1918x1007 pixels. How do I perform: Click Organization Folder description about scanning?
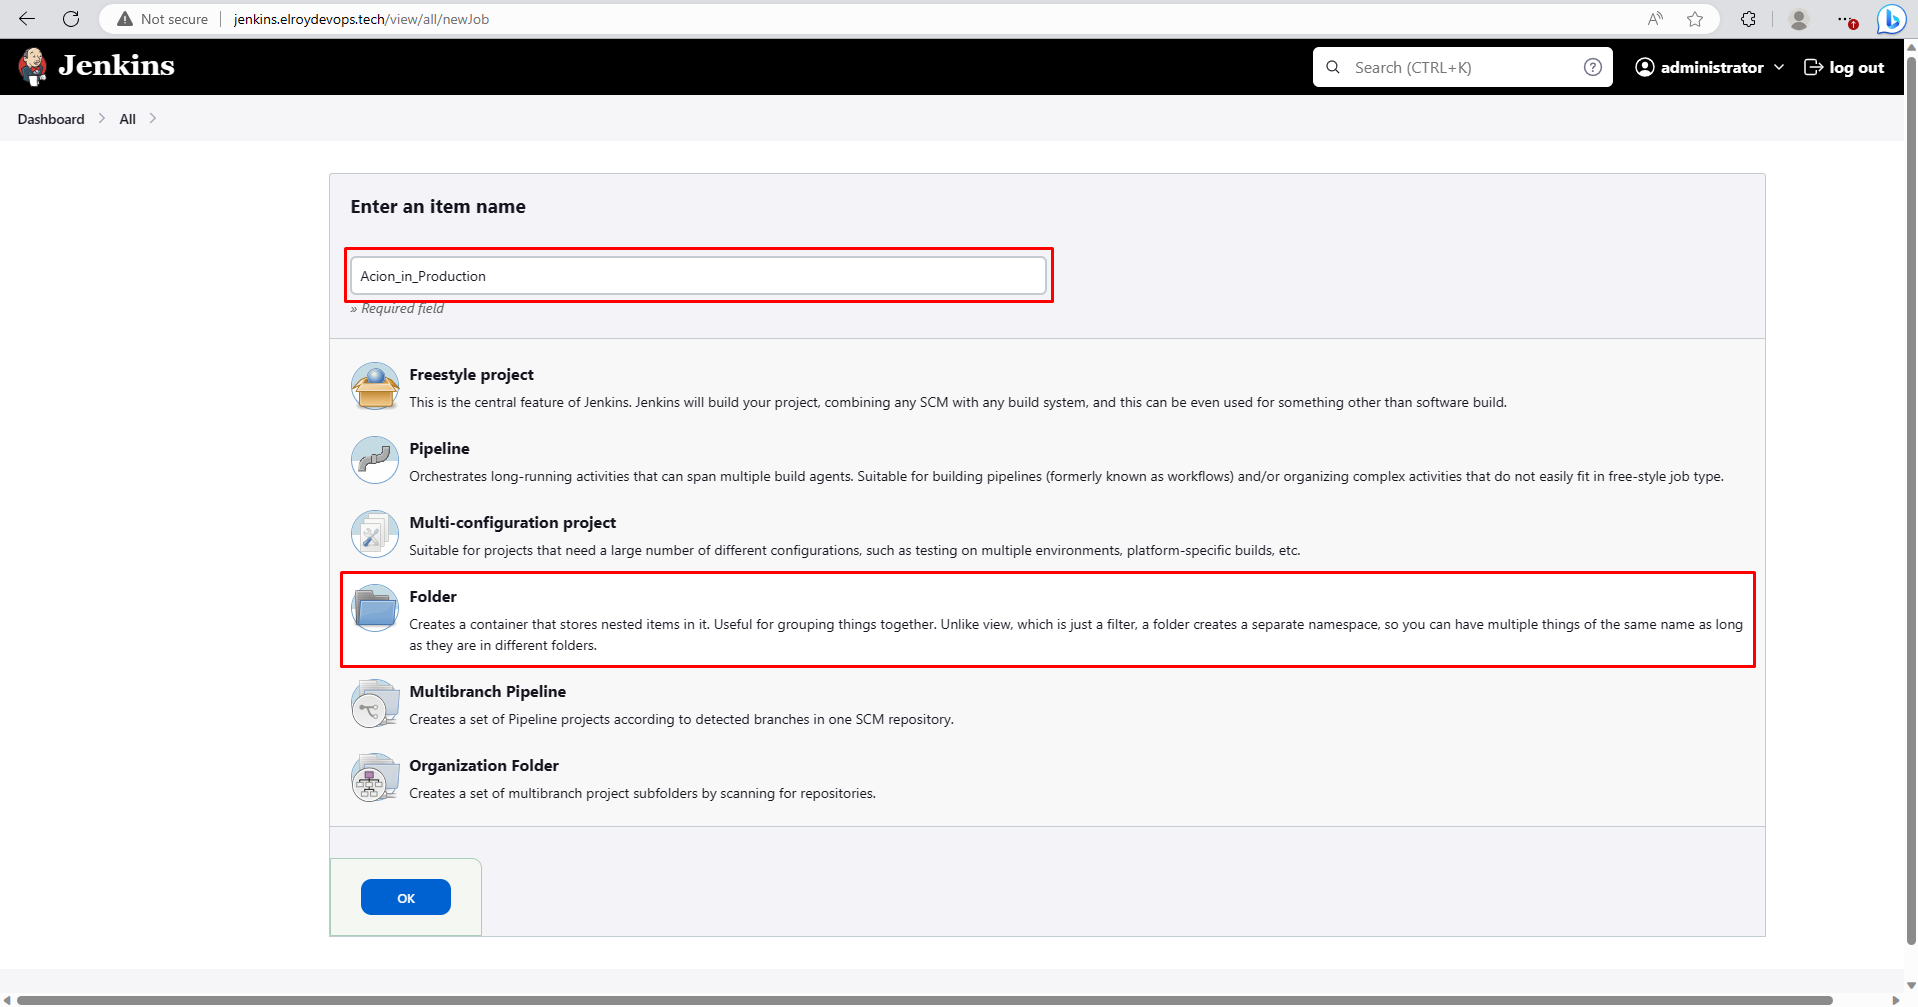[642, 794]
